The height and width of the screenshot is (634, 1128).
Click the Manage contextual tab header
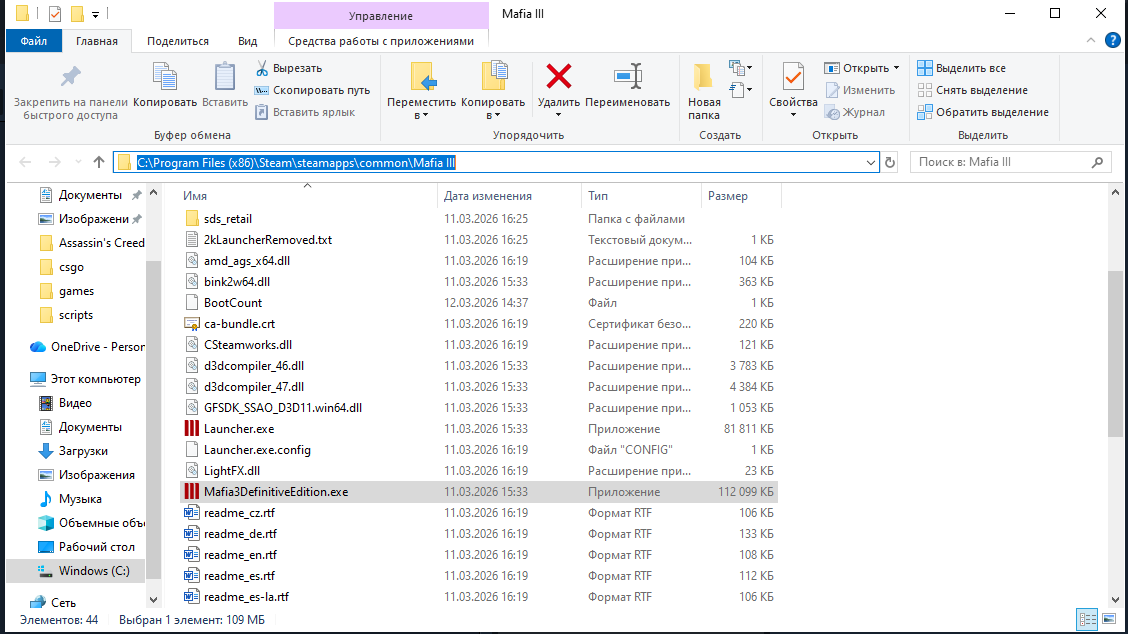[381, 16]
